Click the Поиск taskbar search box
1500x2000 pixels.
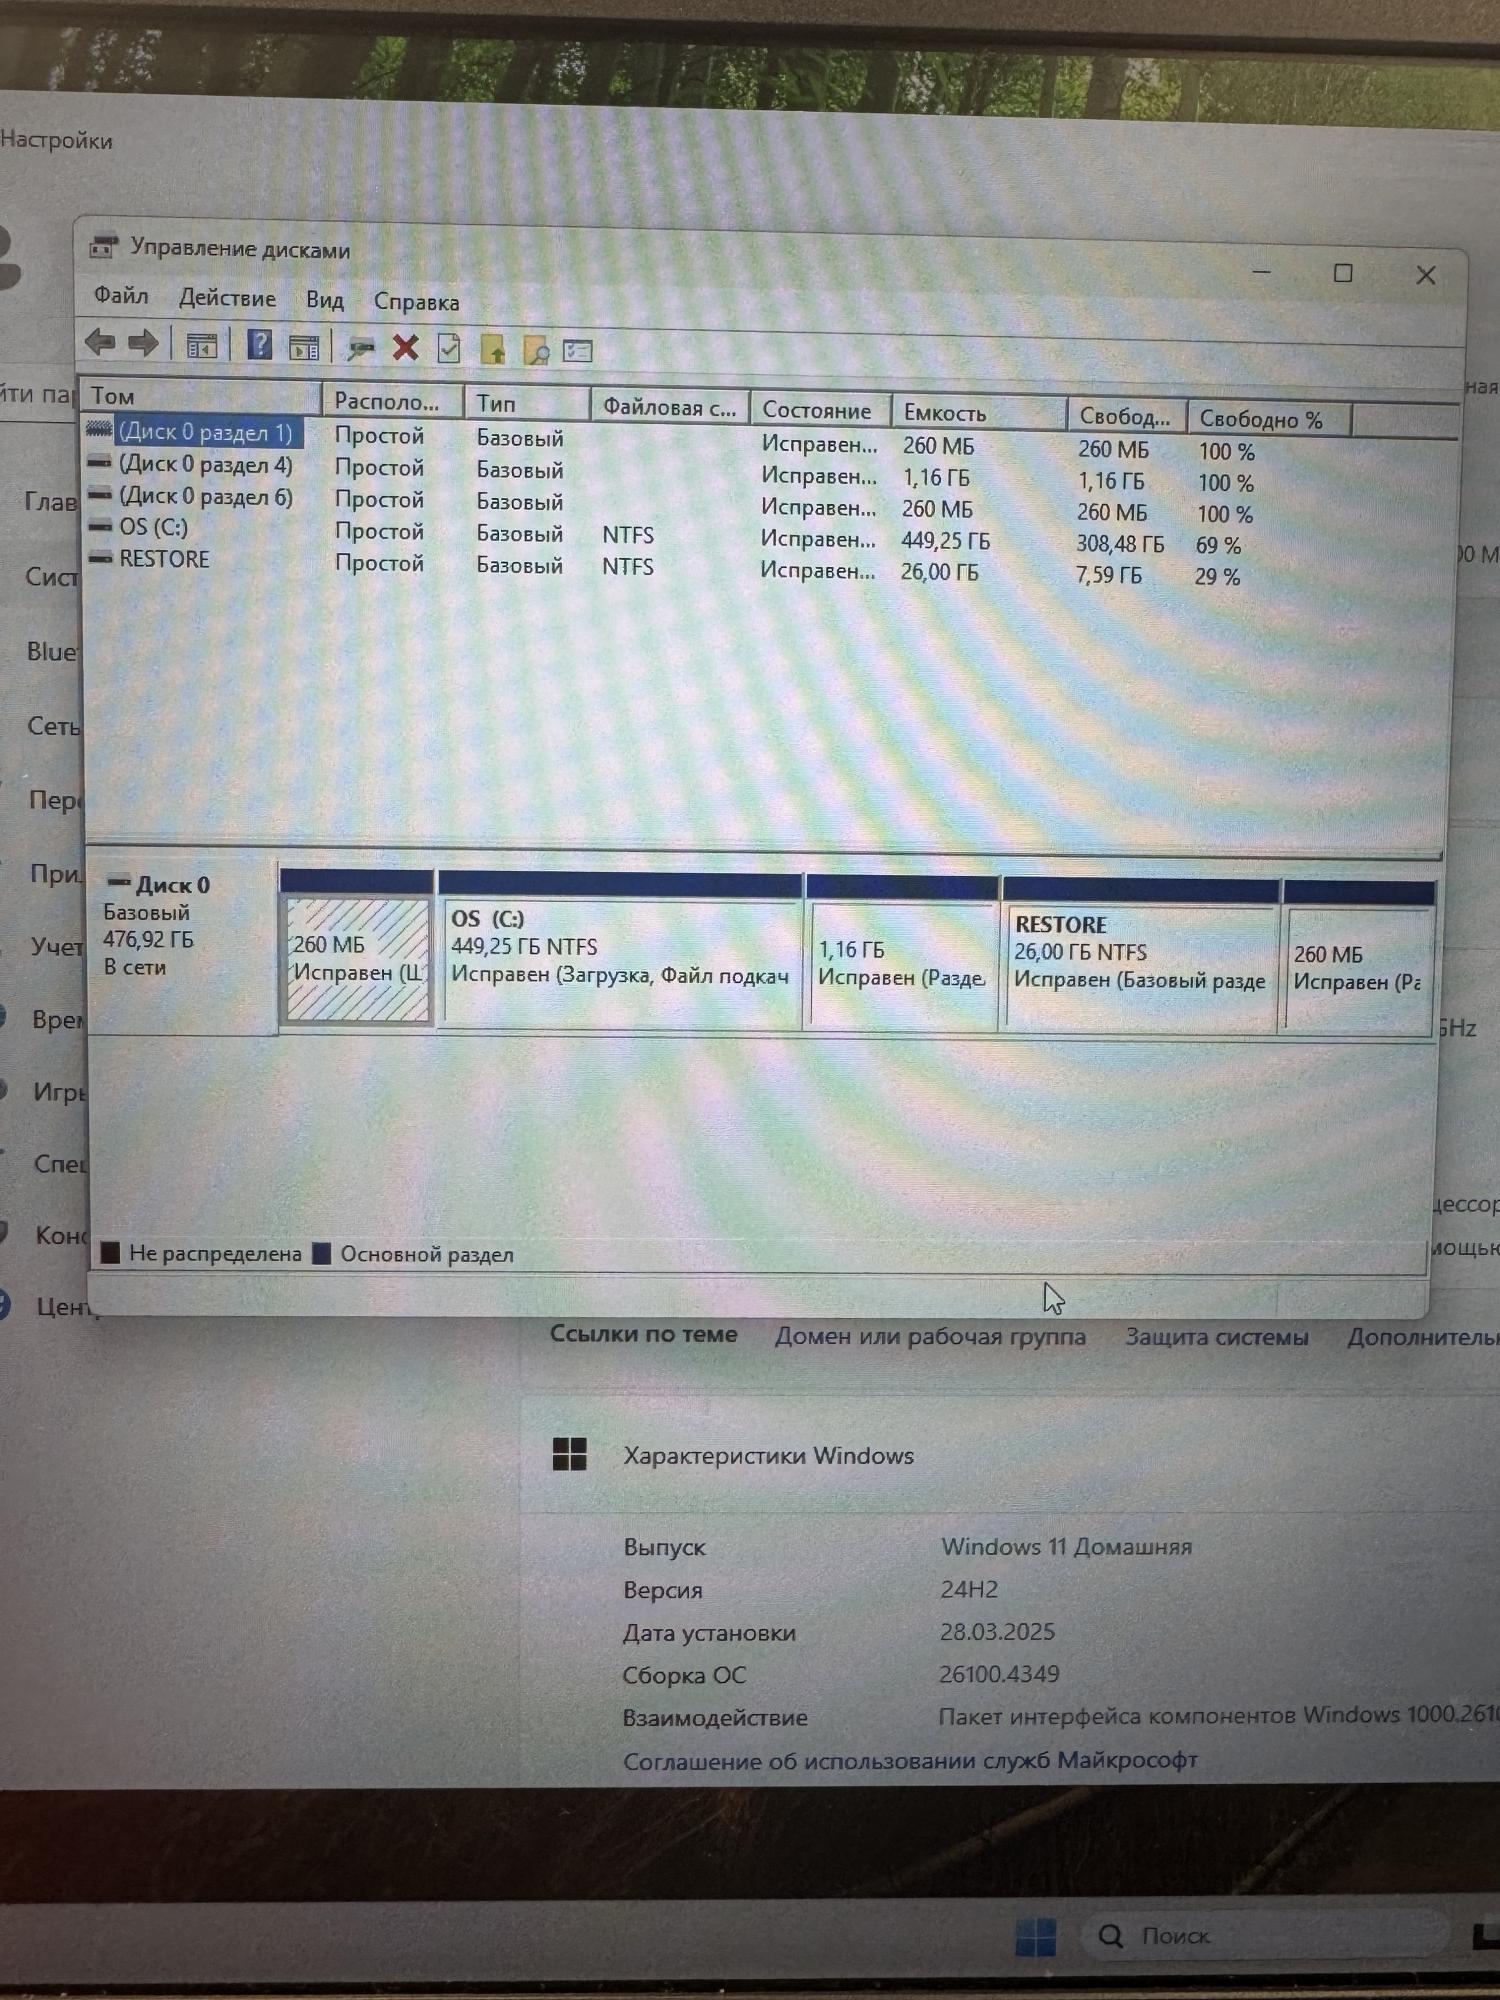pyautogui.click(x=1265, y=1936)
